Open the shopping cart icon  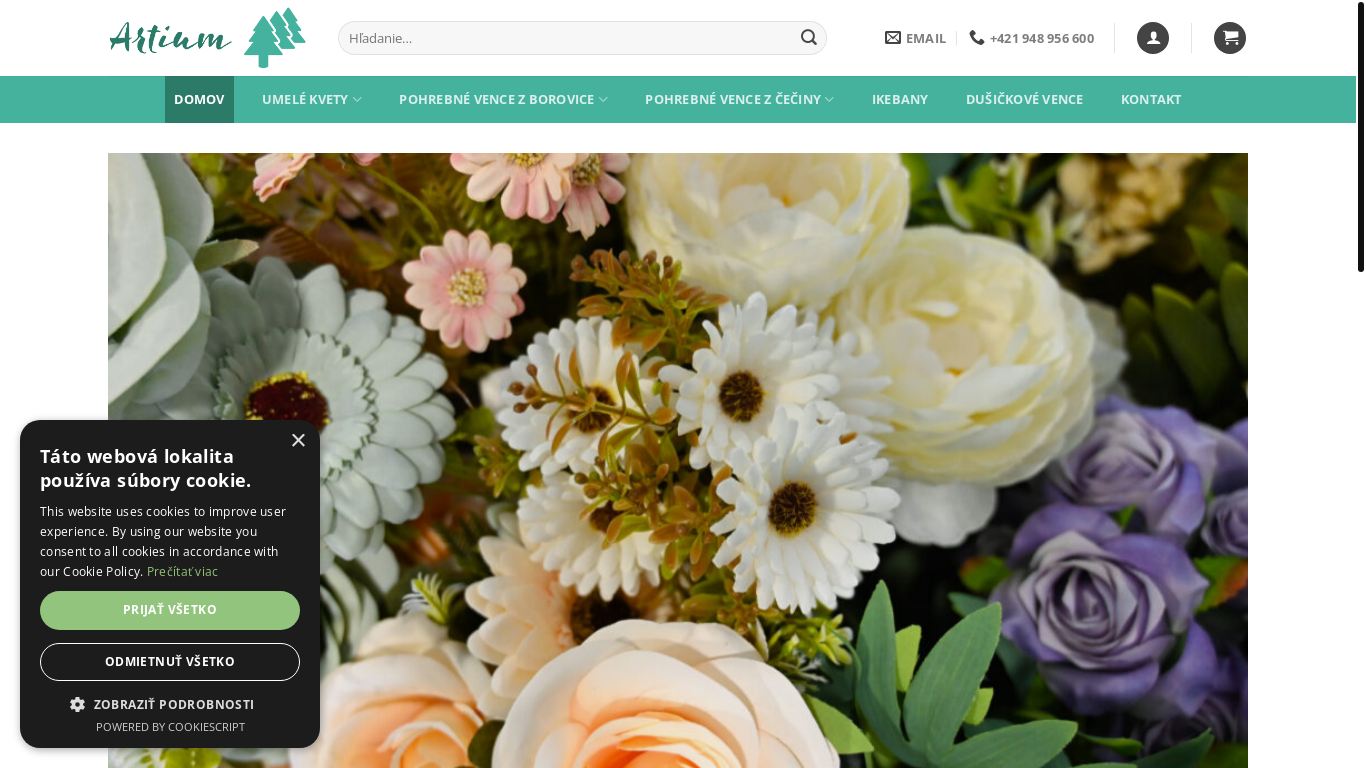click(x=1230, y=38)
